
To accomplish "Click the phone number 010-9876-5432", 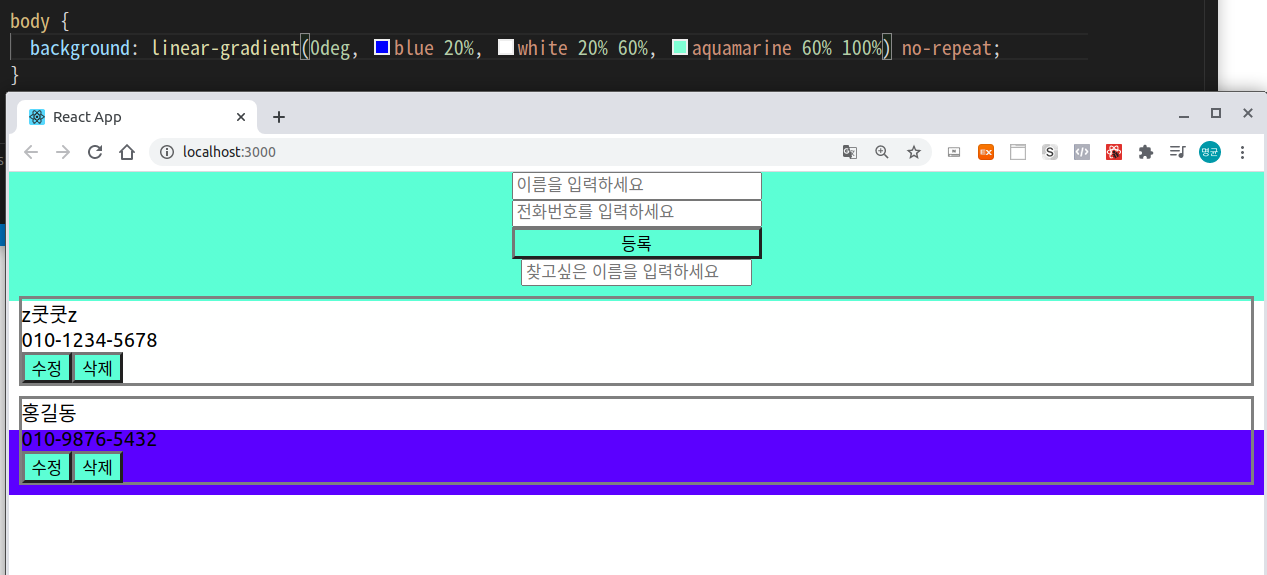I will pyautogui.click(x=89, y=440).
